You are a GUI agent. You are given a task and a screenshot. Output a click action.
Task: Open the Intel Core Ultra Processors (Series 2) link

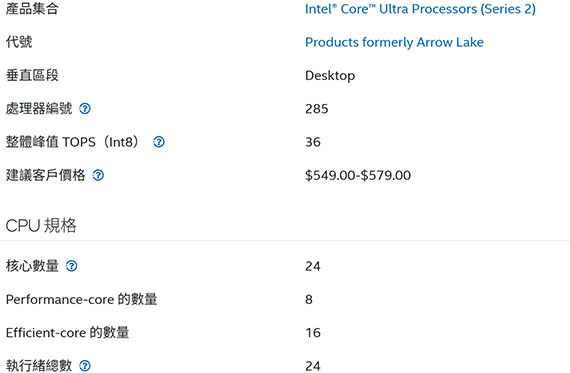point(420,9)
